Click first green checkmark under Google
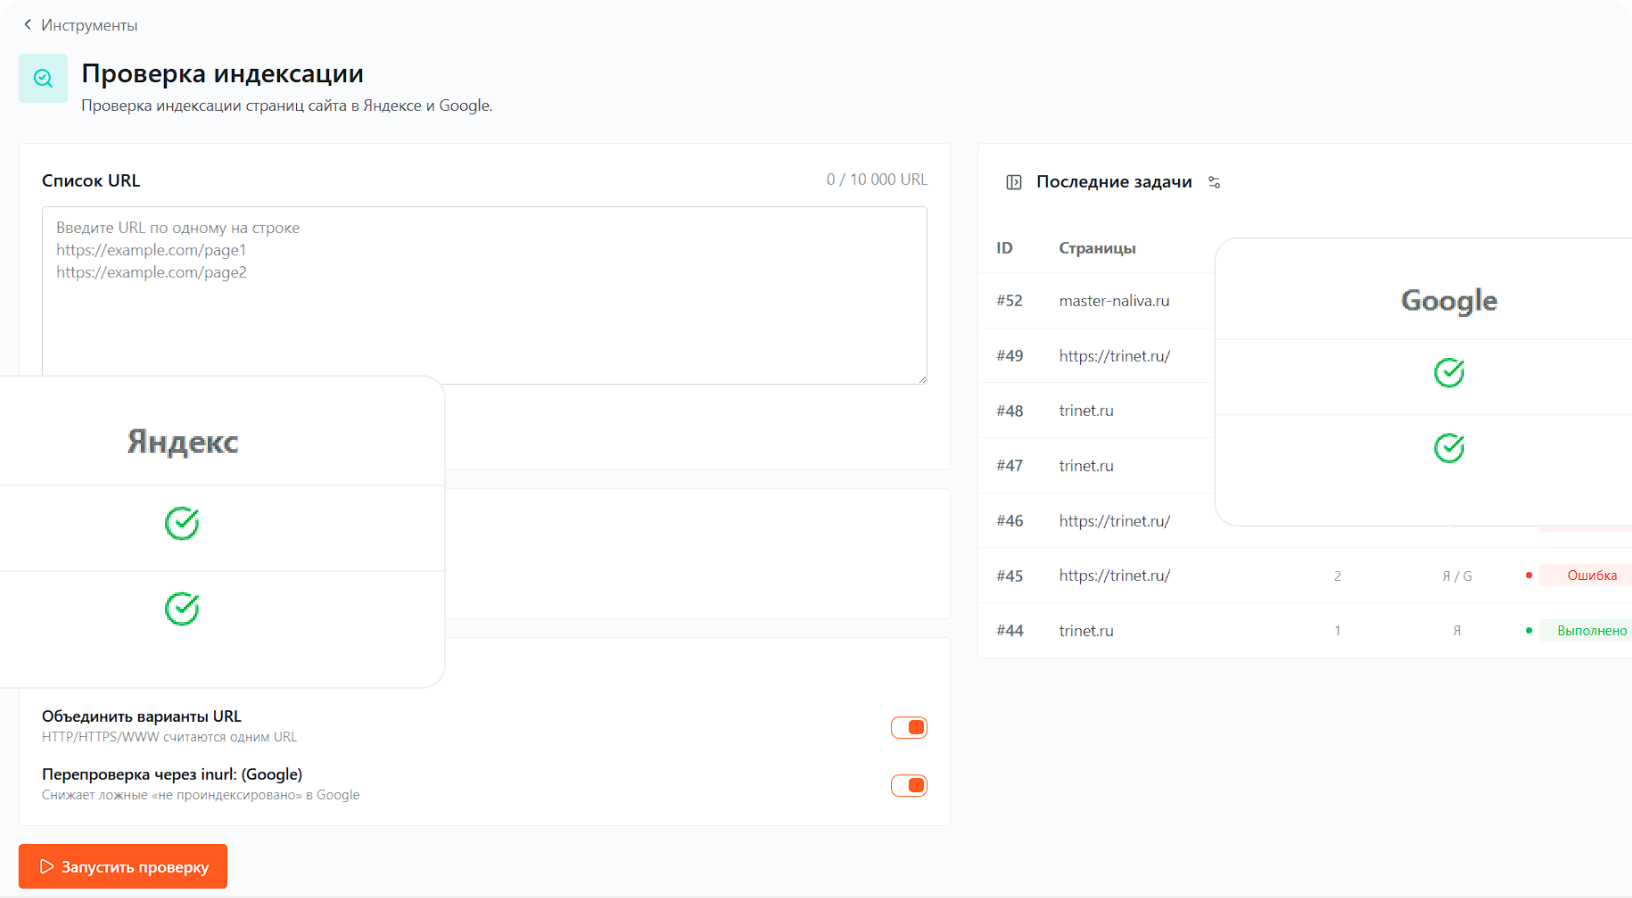The image size is (1632, 898). [1449, 373]
